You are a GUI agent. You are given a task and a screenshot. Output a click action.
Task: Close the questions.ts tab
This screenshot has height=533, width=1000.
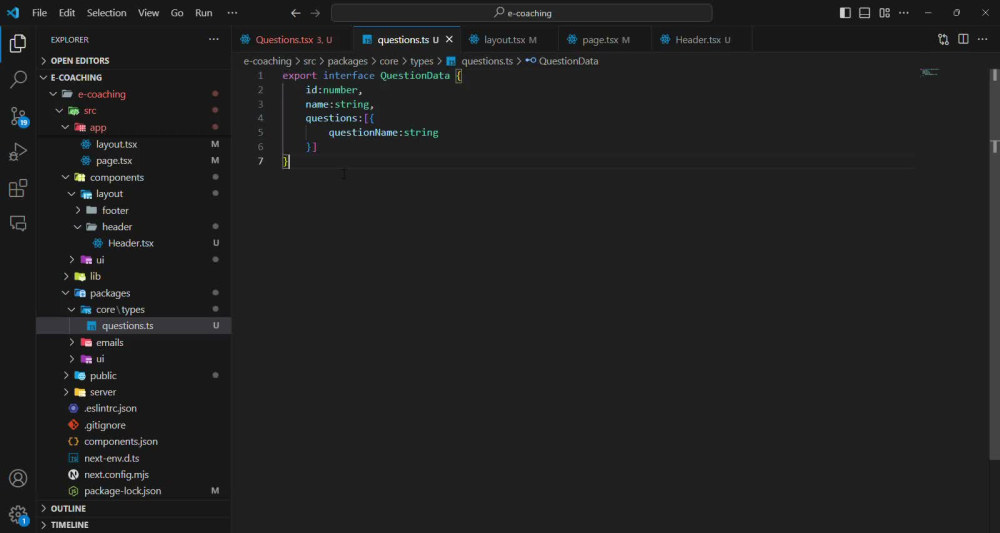[449, 40]
